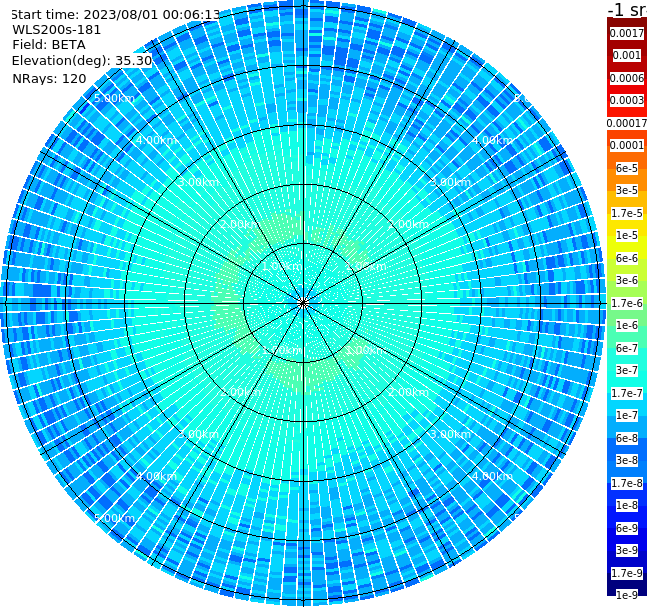Click the 0.00017 color bar tick label
This screenshot has width=647, height=607.
627,123
